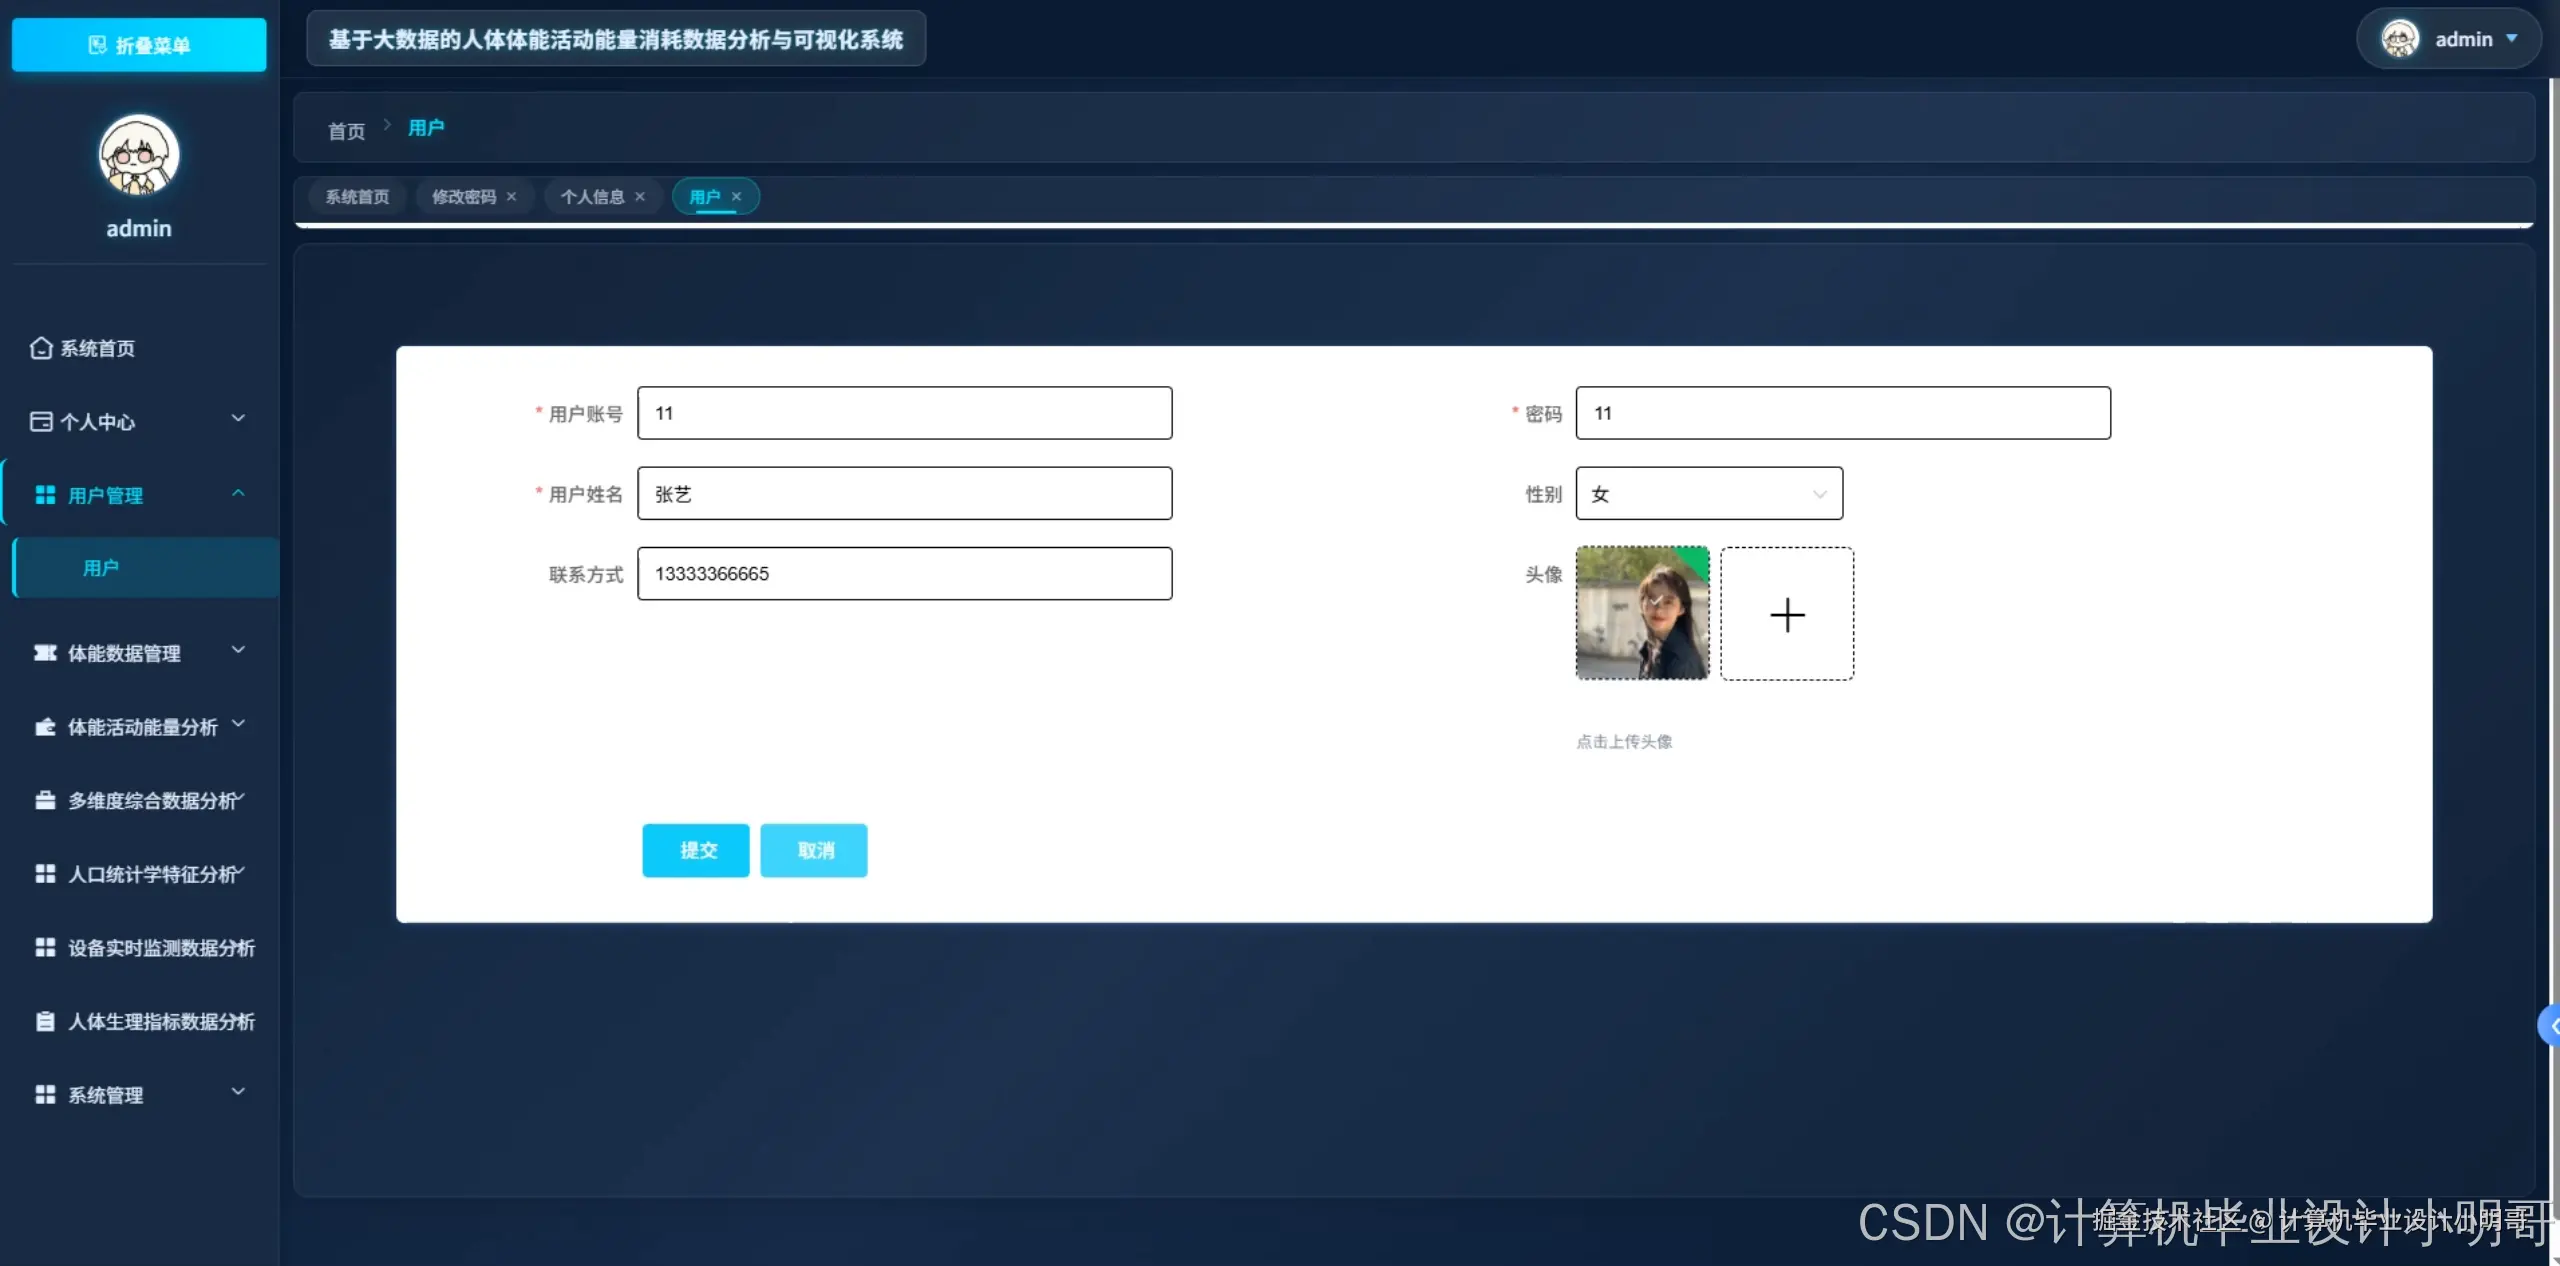Click the 提交 submit button

click(695, 850)
